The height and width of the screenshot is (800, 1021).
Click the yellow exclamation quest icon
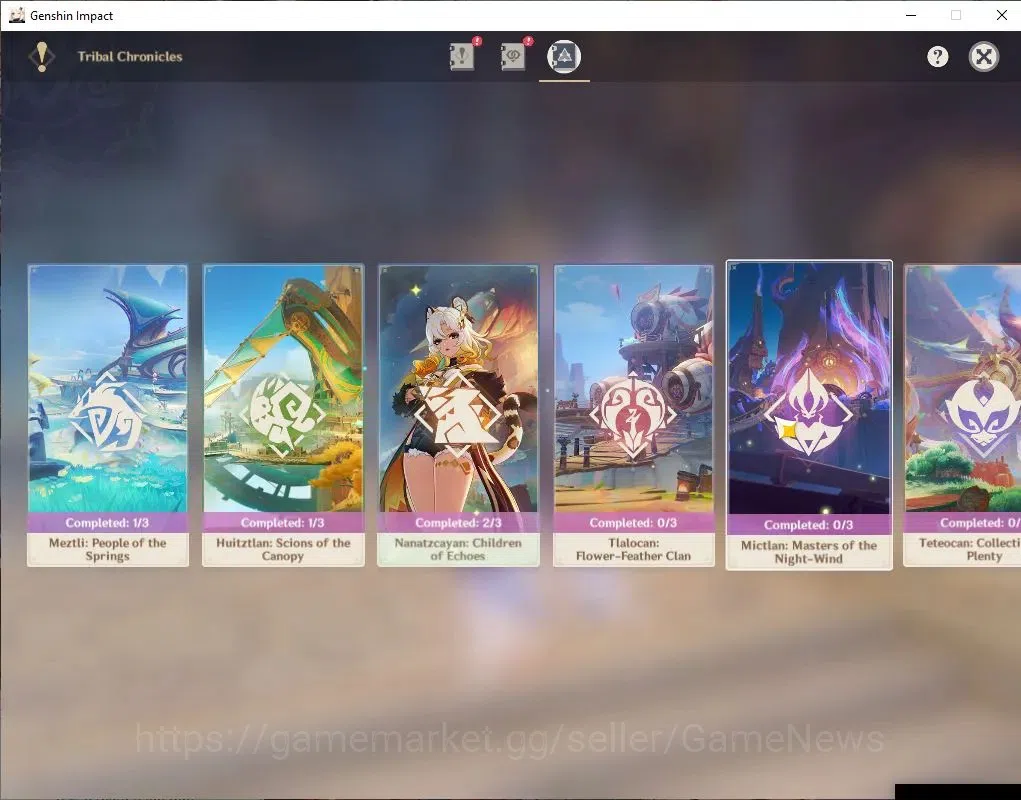click(42, 57)
